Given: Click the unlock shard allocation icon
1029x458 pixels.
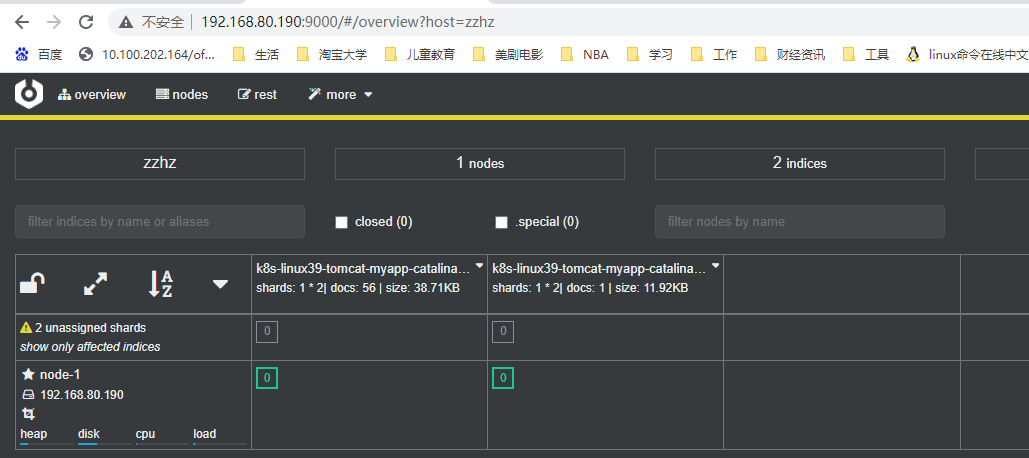Looking at the screenshot, I should (x=33, y=283).
